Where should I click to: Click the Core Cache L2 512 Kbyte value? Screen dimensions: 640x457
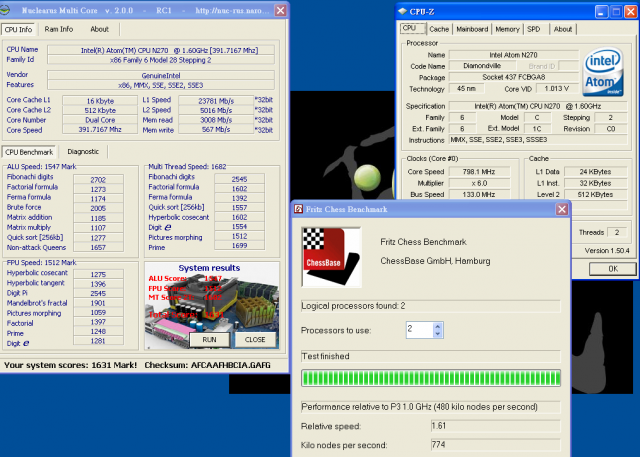coord(100,110)
